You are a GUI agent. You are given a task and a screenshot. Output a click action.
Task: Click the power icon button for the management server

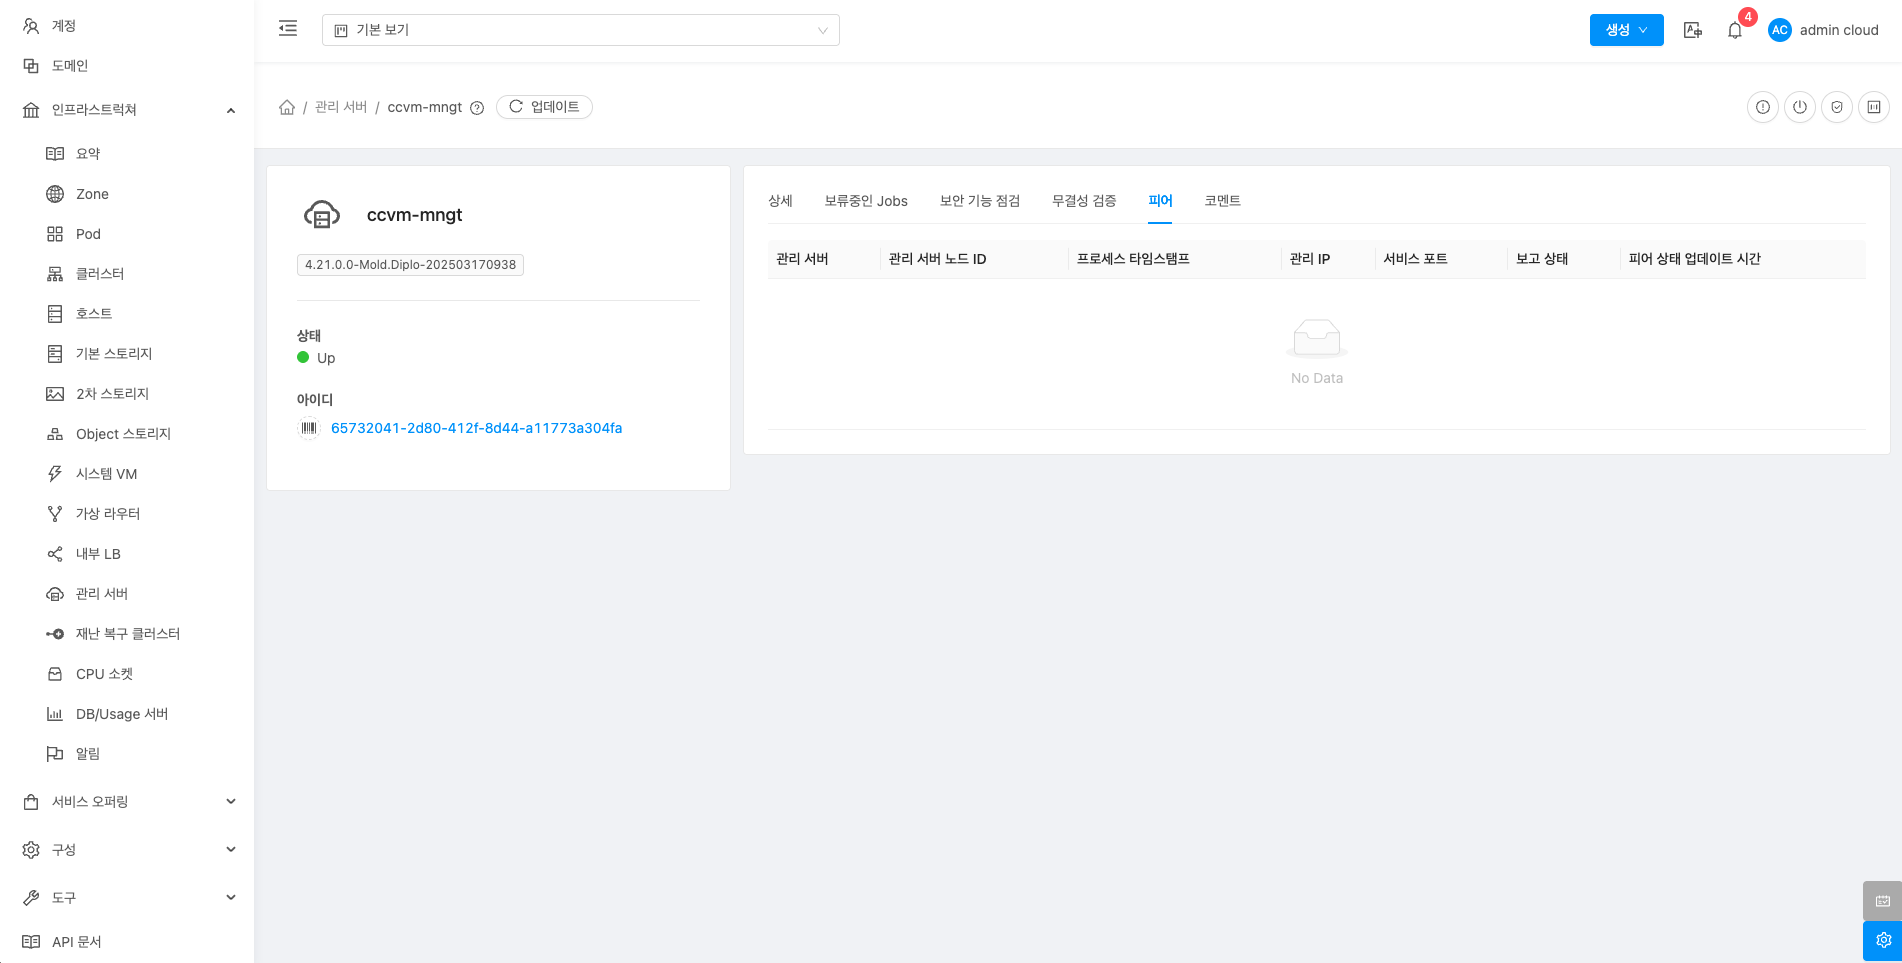pyautogui.click(x=1800, y=107)
